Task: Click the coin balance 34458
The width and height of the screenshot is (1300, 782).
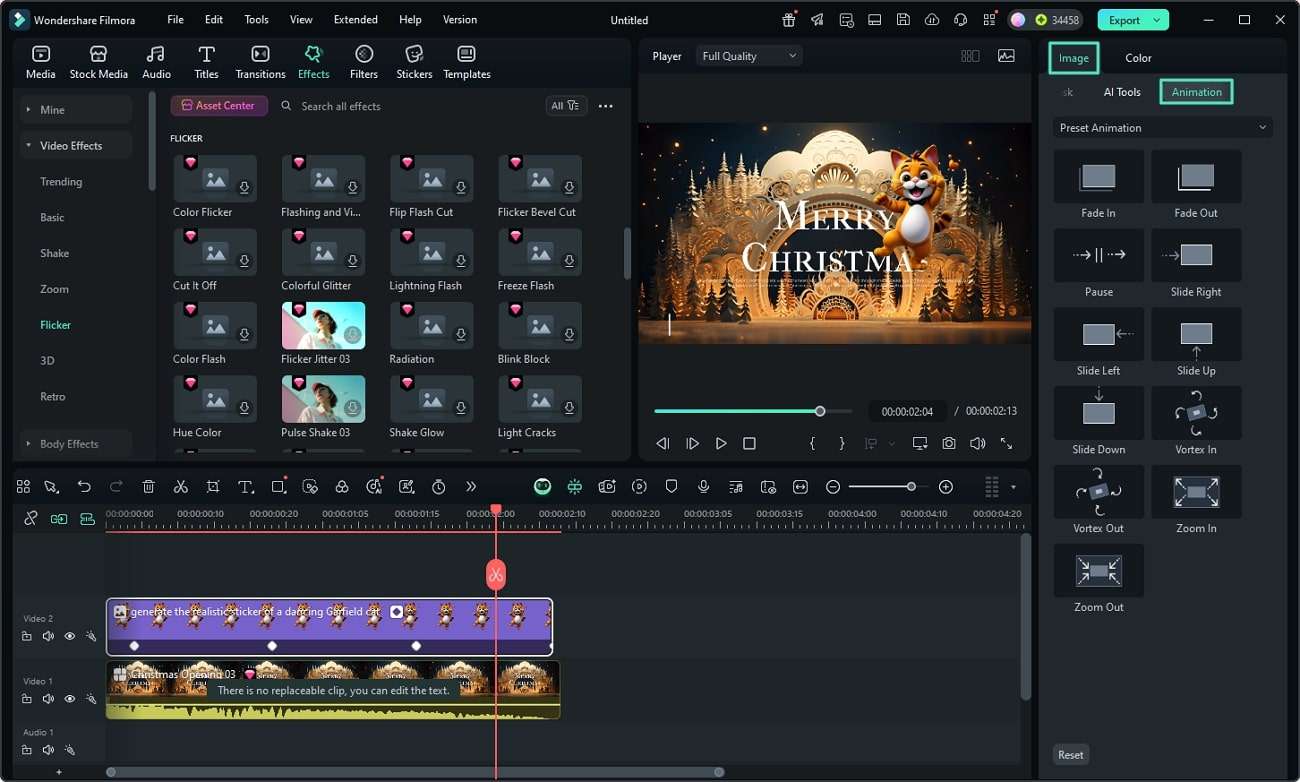Action: pos(1058,20)
